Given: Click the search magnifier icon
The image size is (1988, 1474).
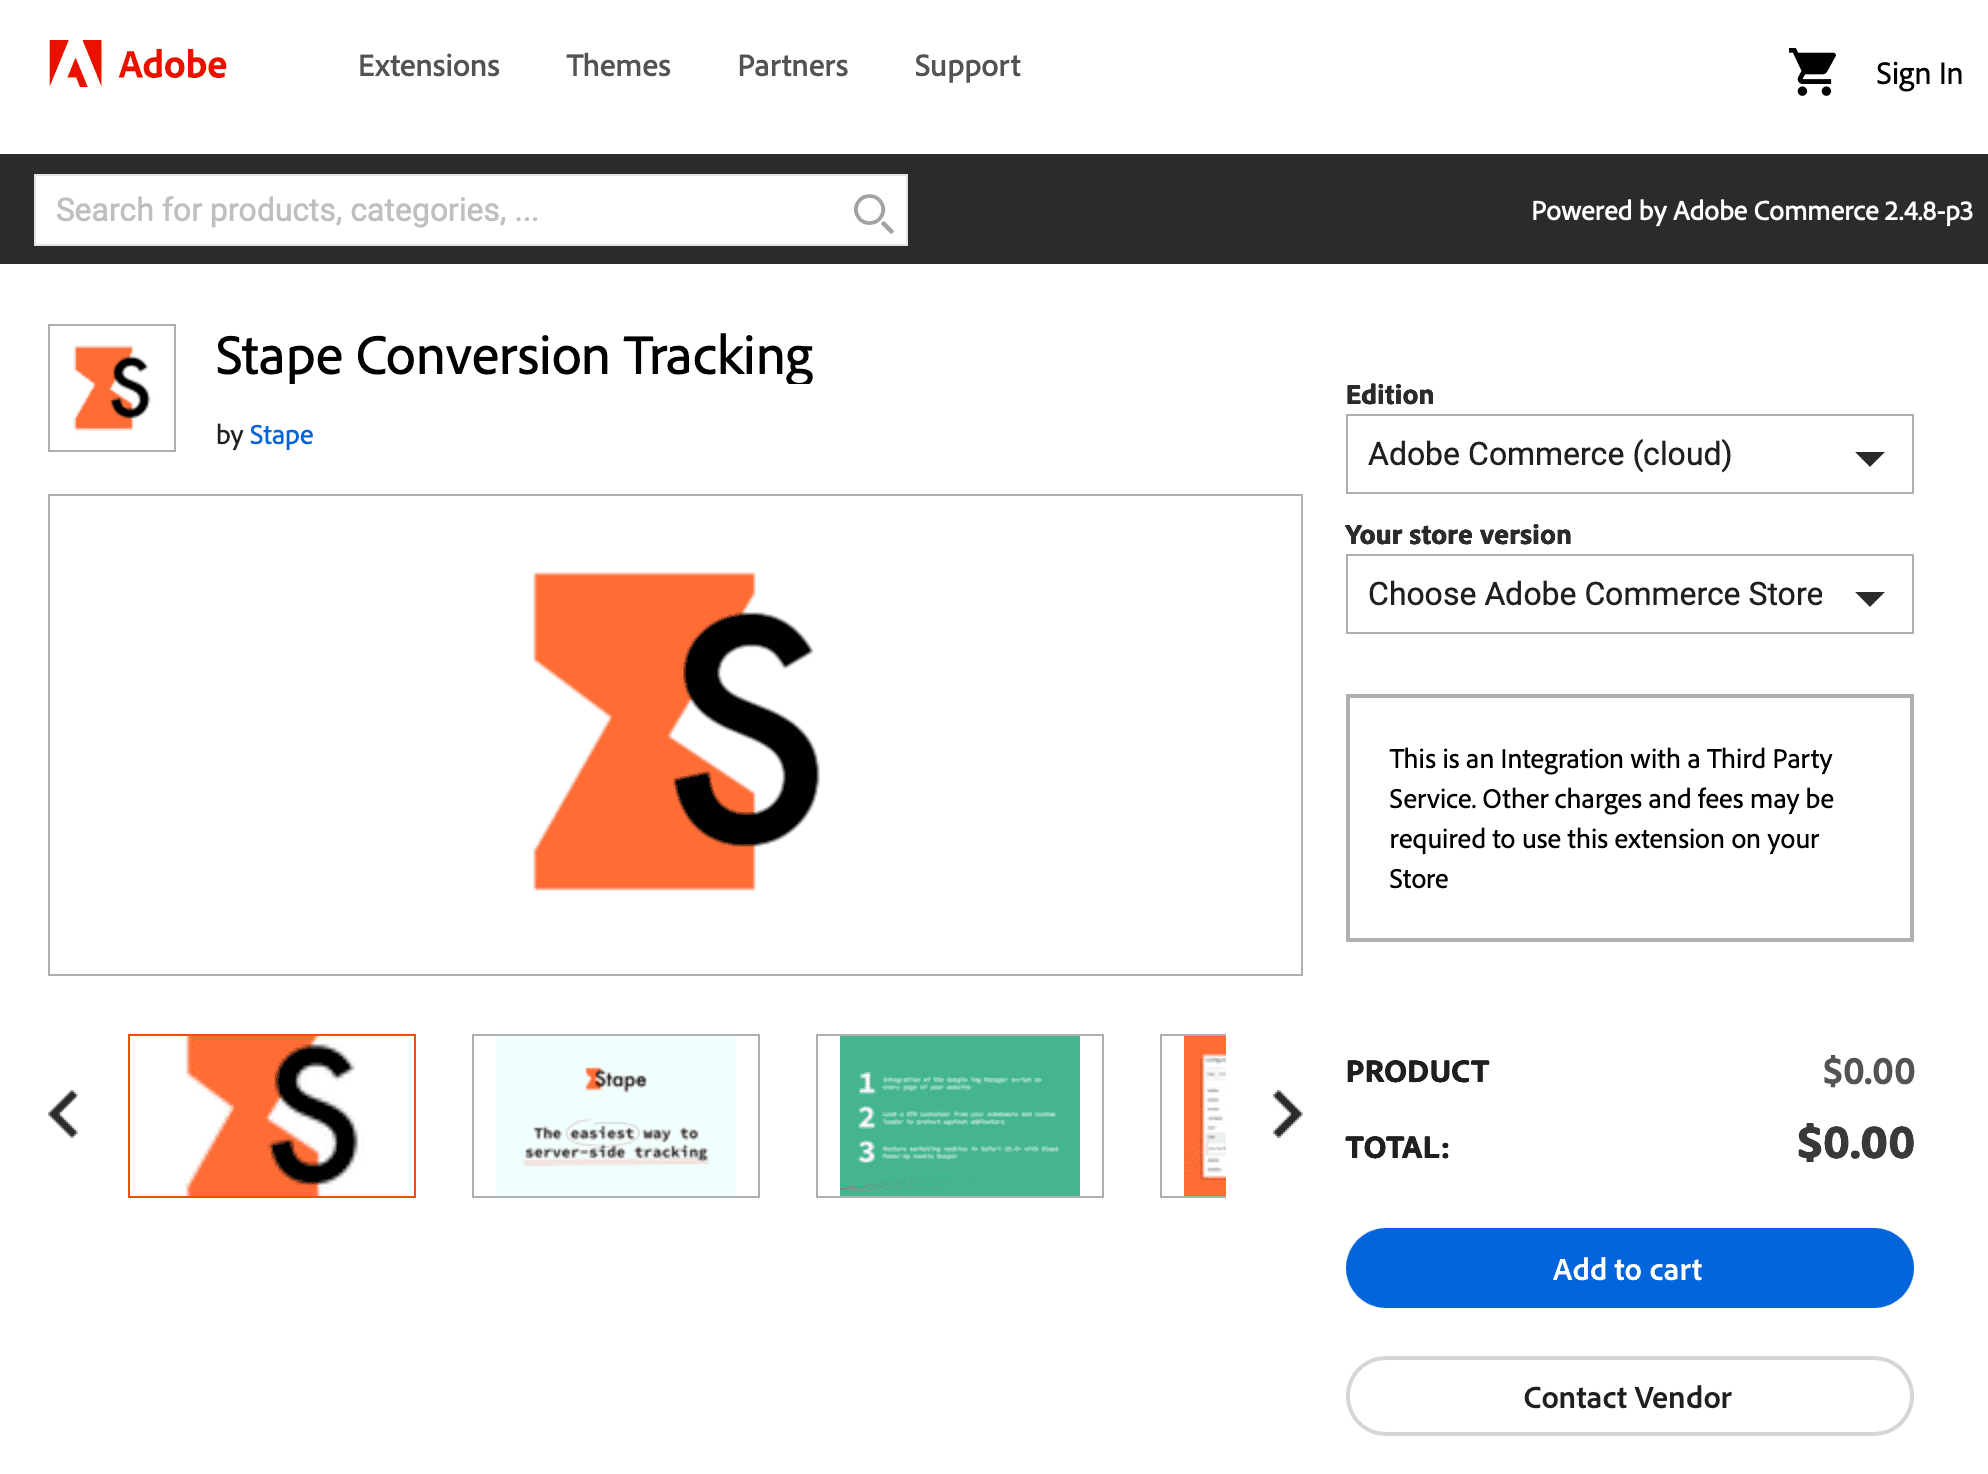Looking at the screenshot, I should pos(872,210).
